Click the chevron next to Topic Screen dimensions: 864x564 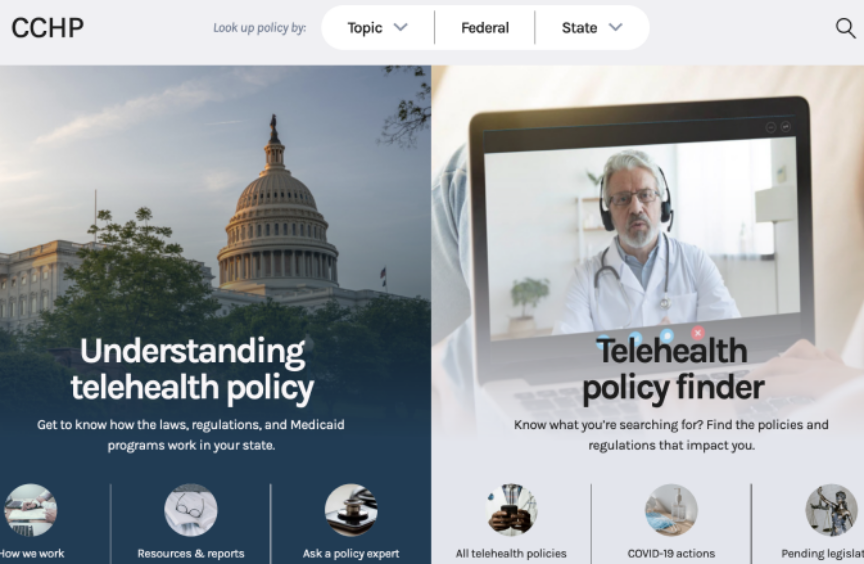(x=401, y=27)
